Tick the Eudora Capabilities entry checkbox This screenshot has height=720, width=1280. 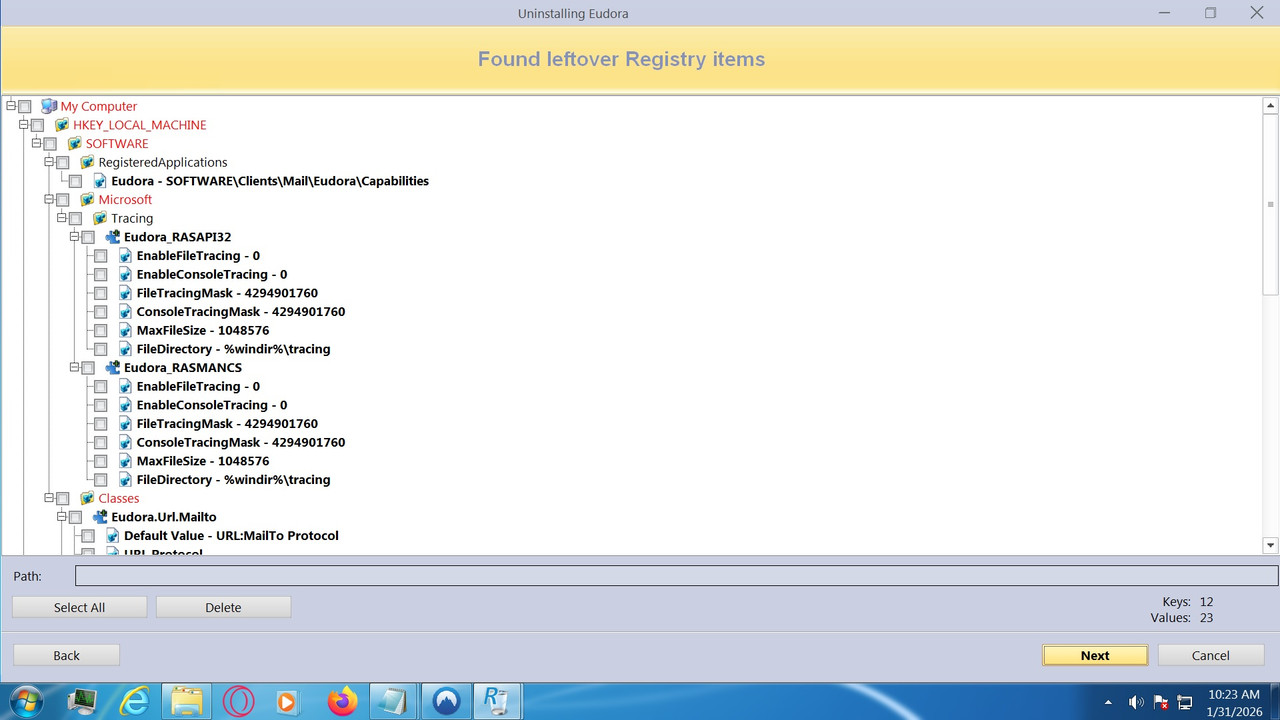tap(75, 181)
